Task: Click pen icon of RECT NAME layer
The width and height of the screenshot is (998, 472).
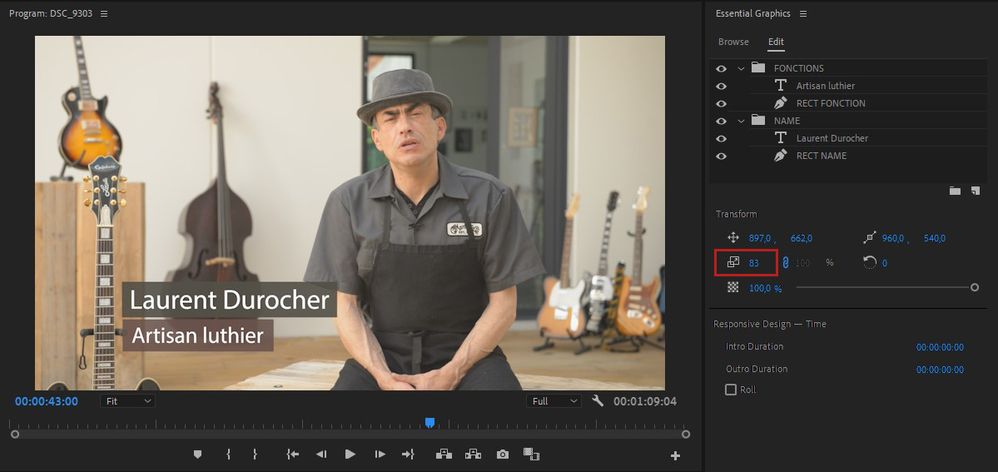Action: click(780, 155)
